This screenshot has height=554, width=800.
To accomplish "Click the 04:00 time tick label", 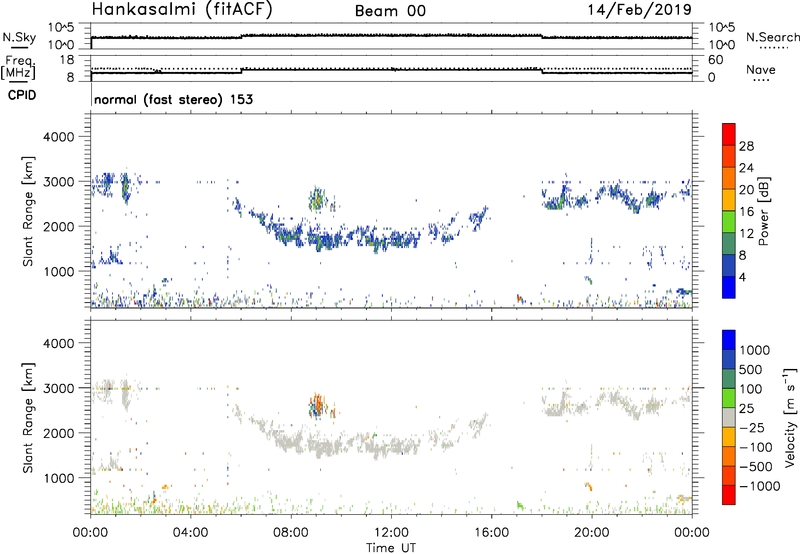I will (190, 533).
